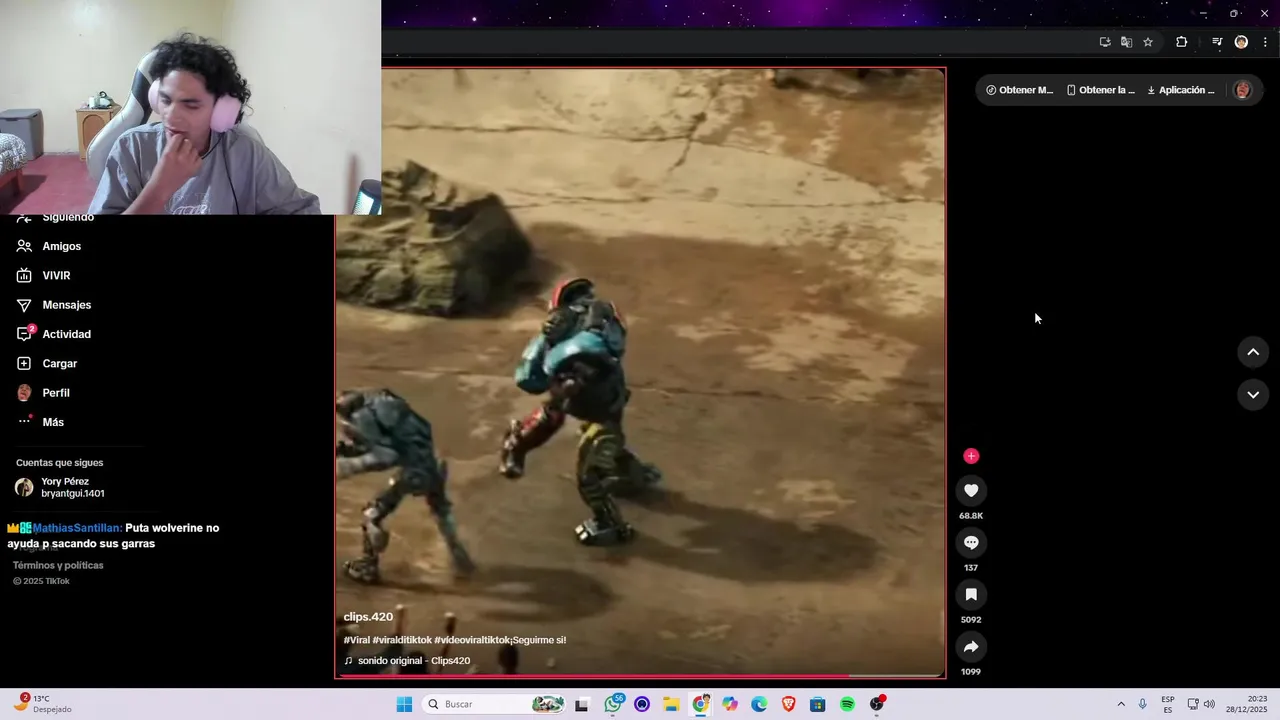The height and width of the screenshot is (720, 1280).
Task: Click the microphone icon in system tray
Action: pos(1143,704)
